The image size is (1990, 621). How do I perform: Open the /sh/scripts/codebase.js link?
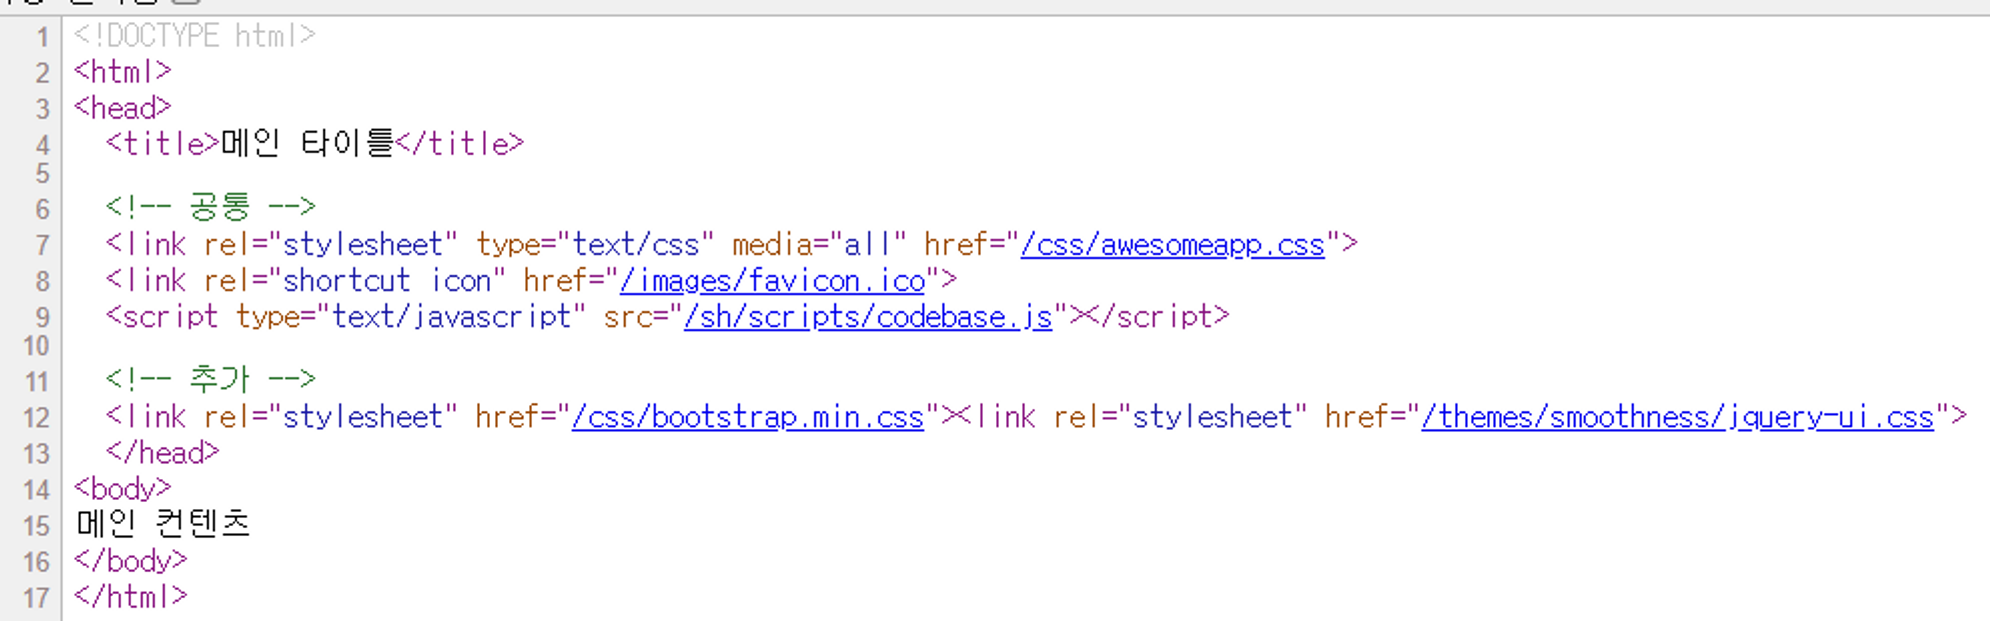point(868,317)
